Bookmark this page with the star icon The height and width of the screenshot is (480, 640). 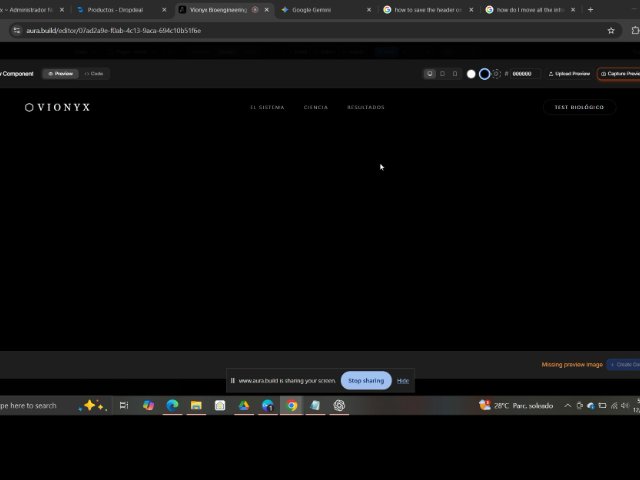611,30
